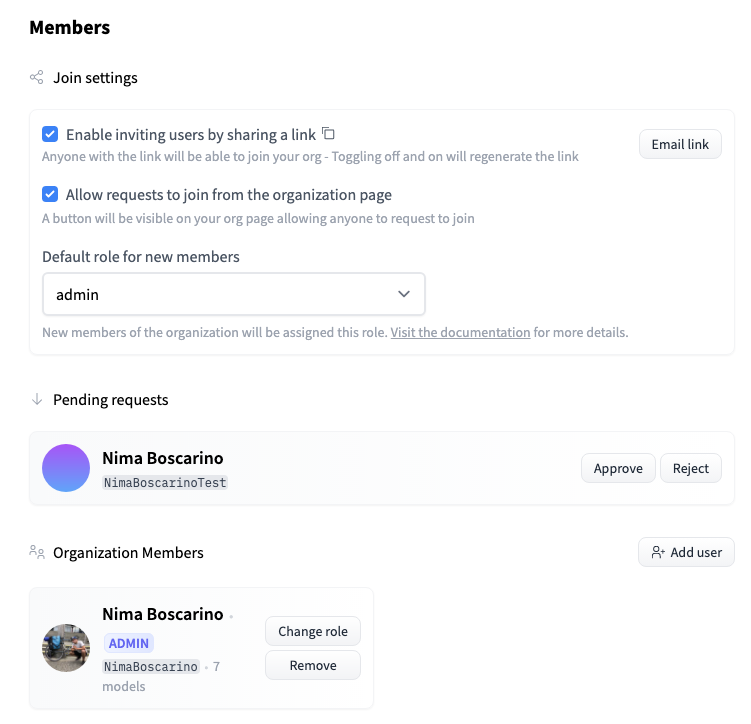Open the pending requester's gradient avatar

coord(66,468)
